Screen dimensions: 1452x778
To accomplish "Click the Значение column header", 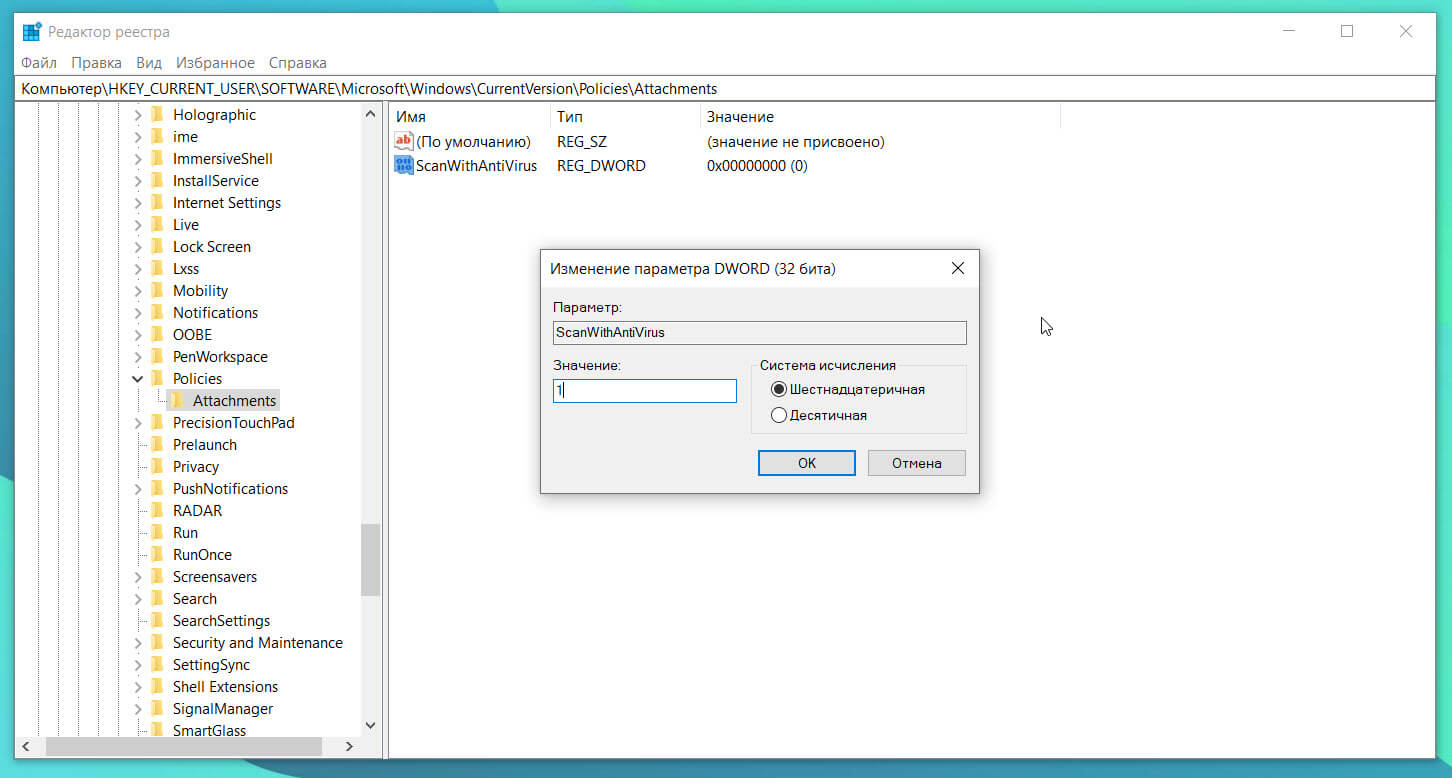I will point(880,117).
